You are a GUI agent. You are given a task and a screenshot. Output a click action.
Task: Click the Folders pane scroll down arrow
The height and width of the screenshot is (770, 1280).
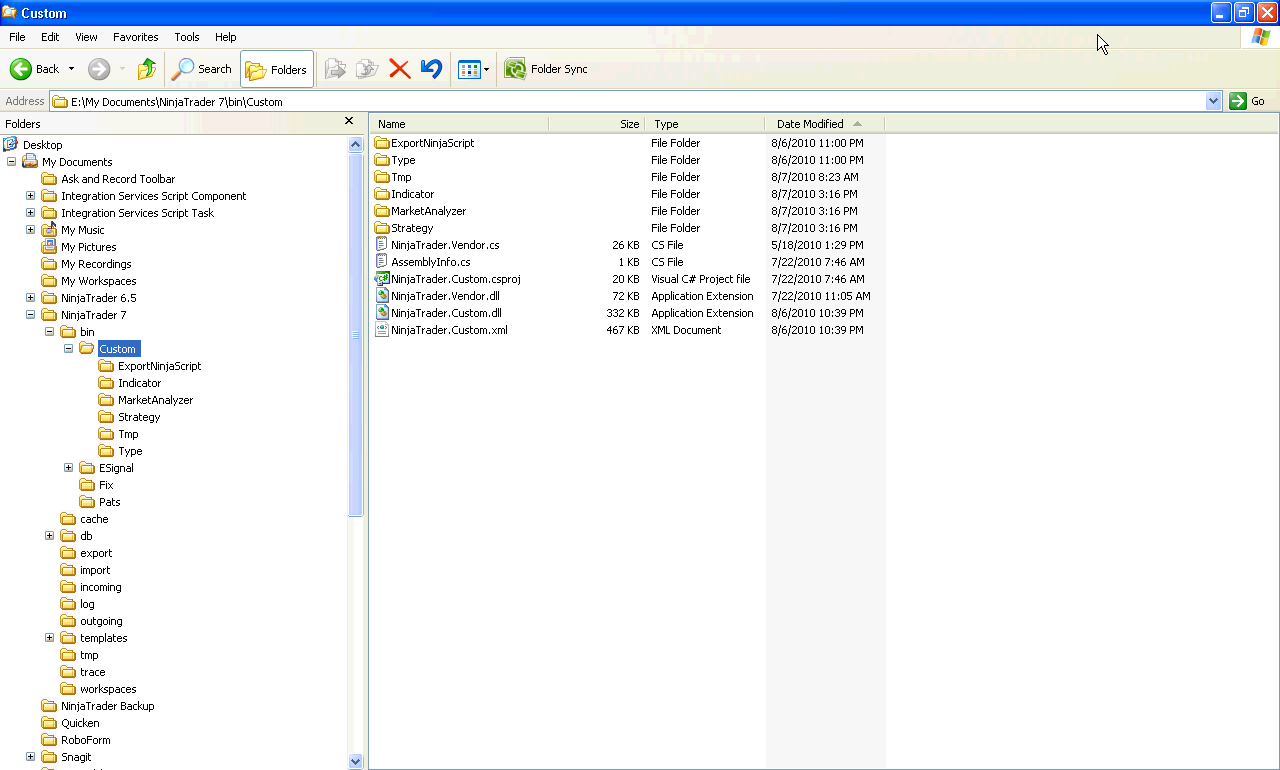click(355, 761)
